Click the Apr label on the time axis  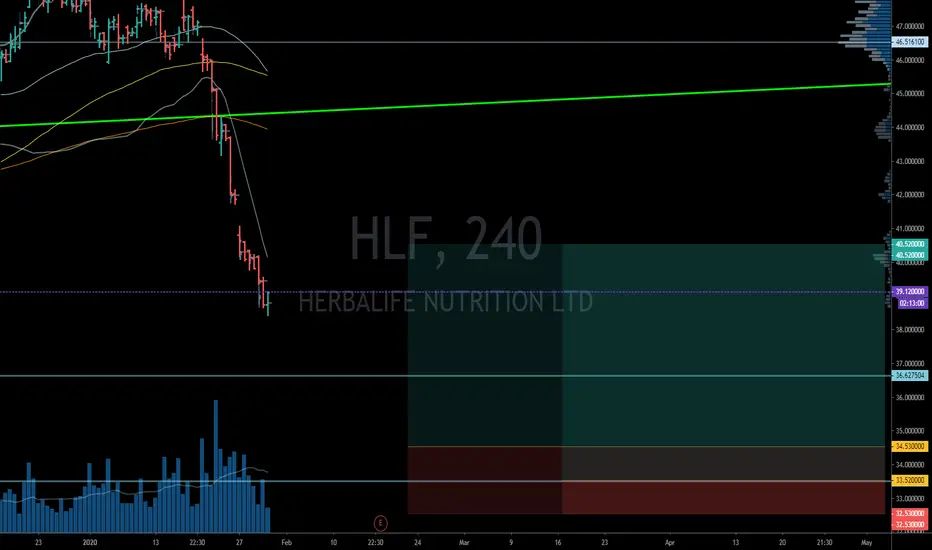[x=670, y=542]
